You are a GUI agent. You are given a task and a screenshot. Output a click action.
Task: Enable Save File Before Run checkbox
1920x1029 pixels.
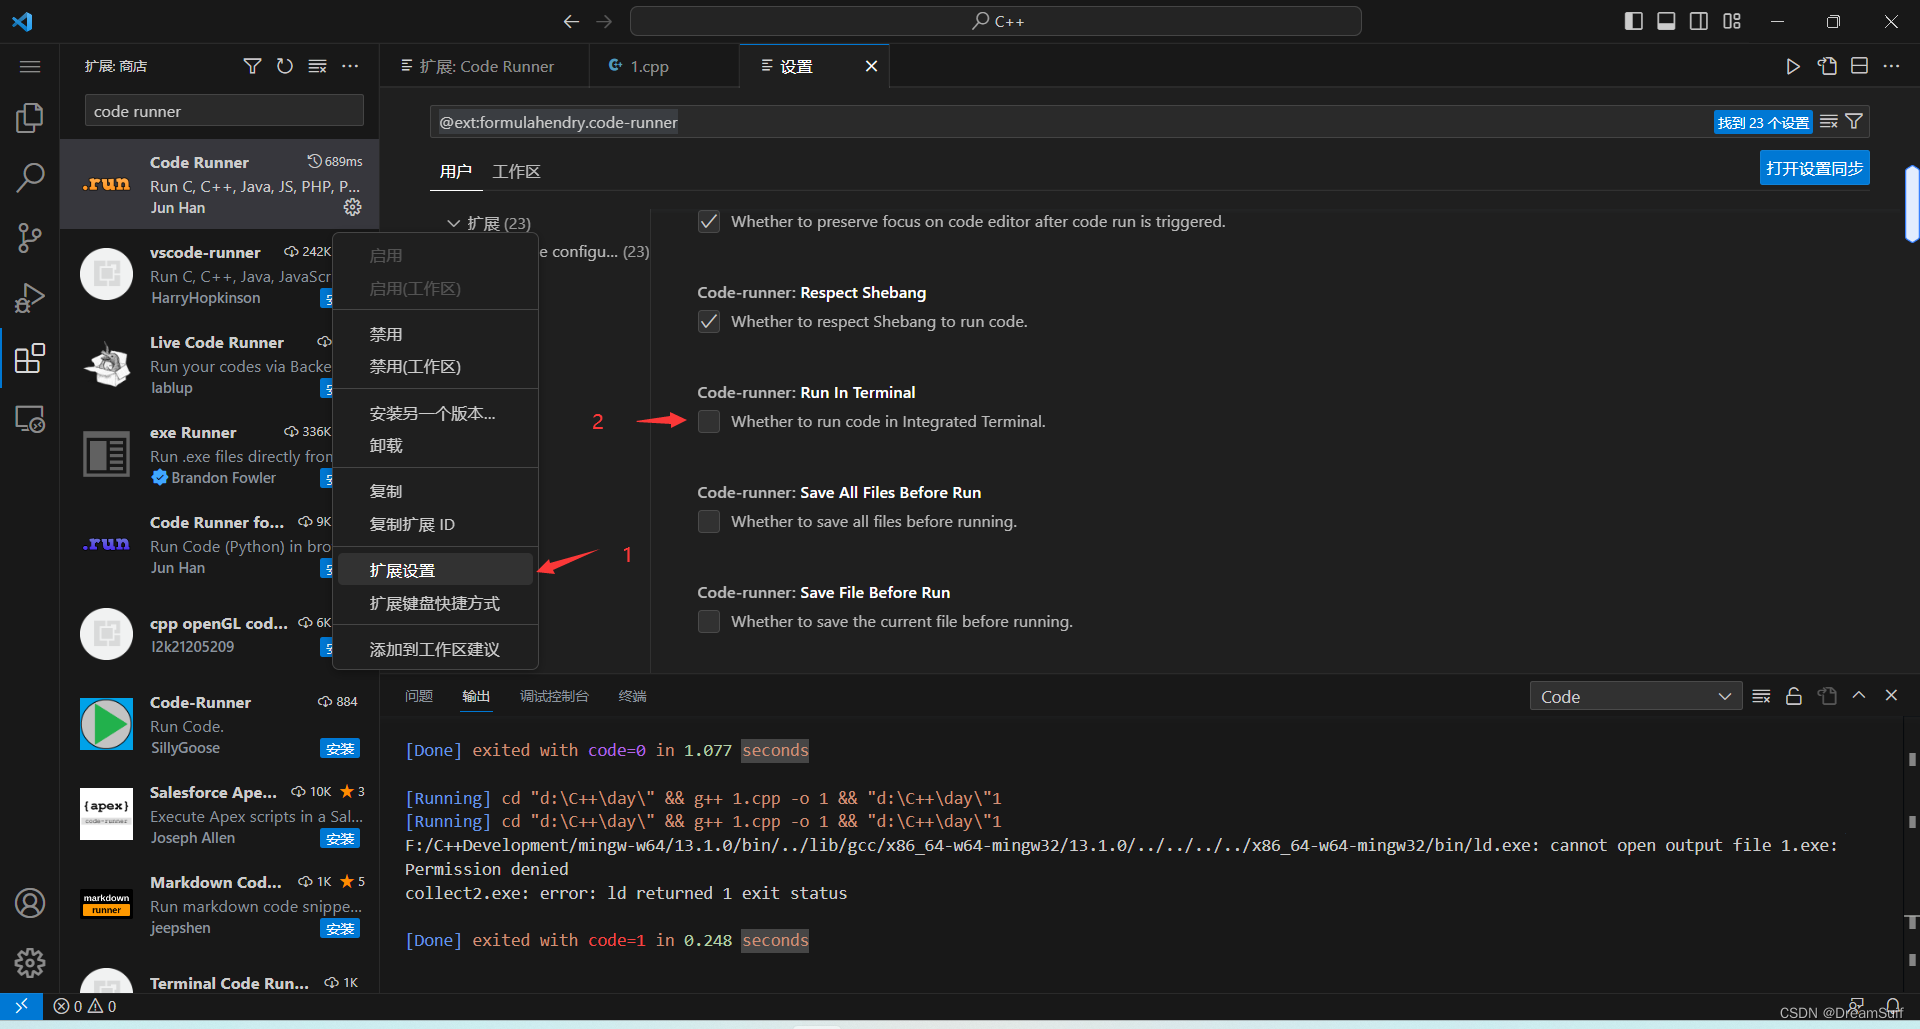[x=709, y=621]
